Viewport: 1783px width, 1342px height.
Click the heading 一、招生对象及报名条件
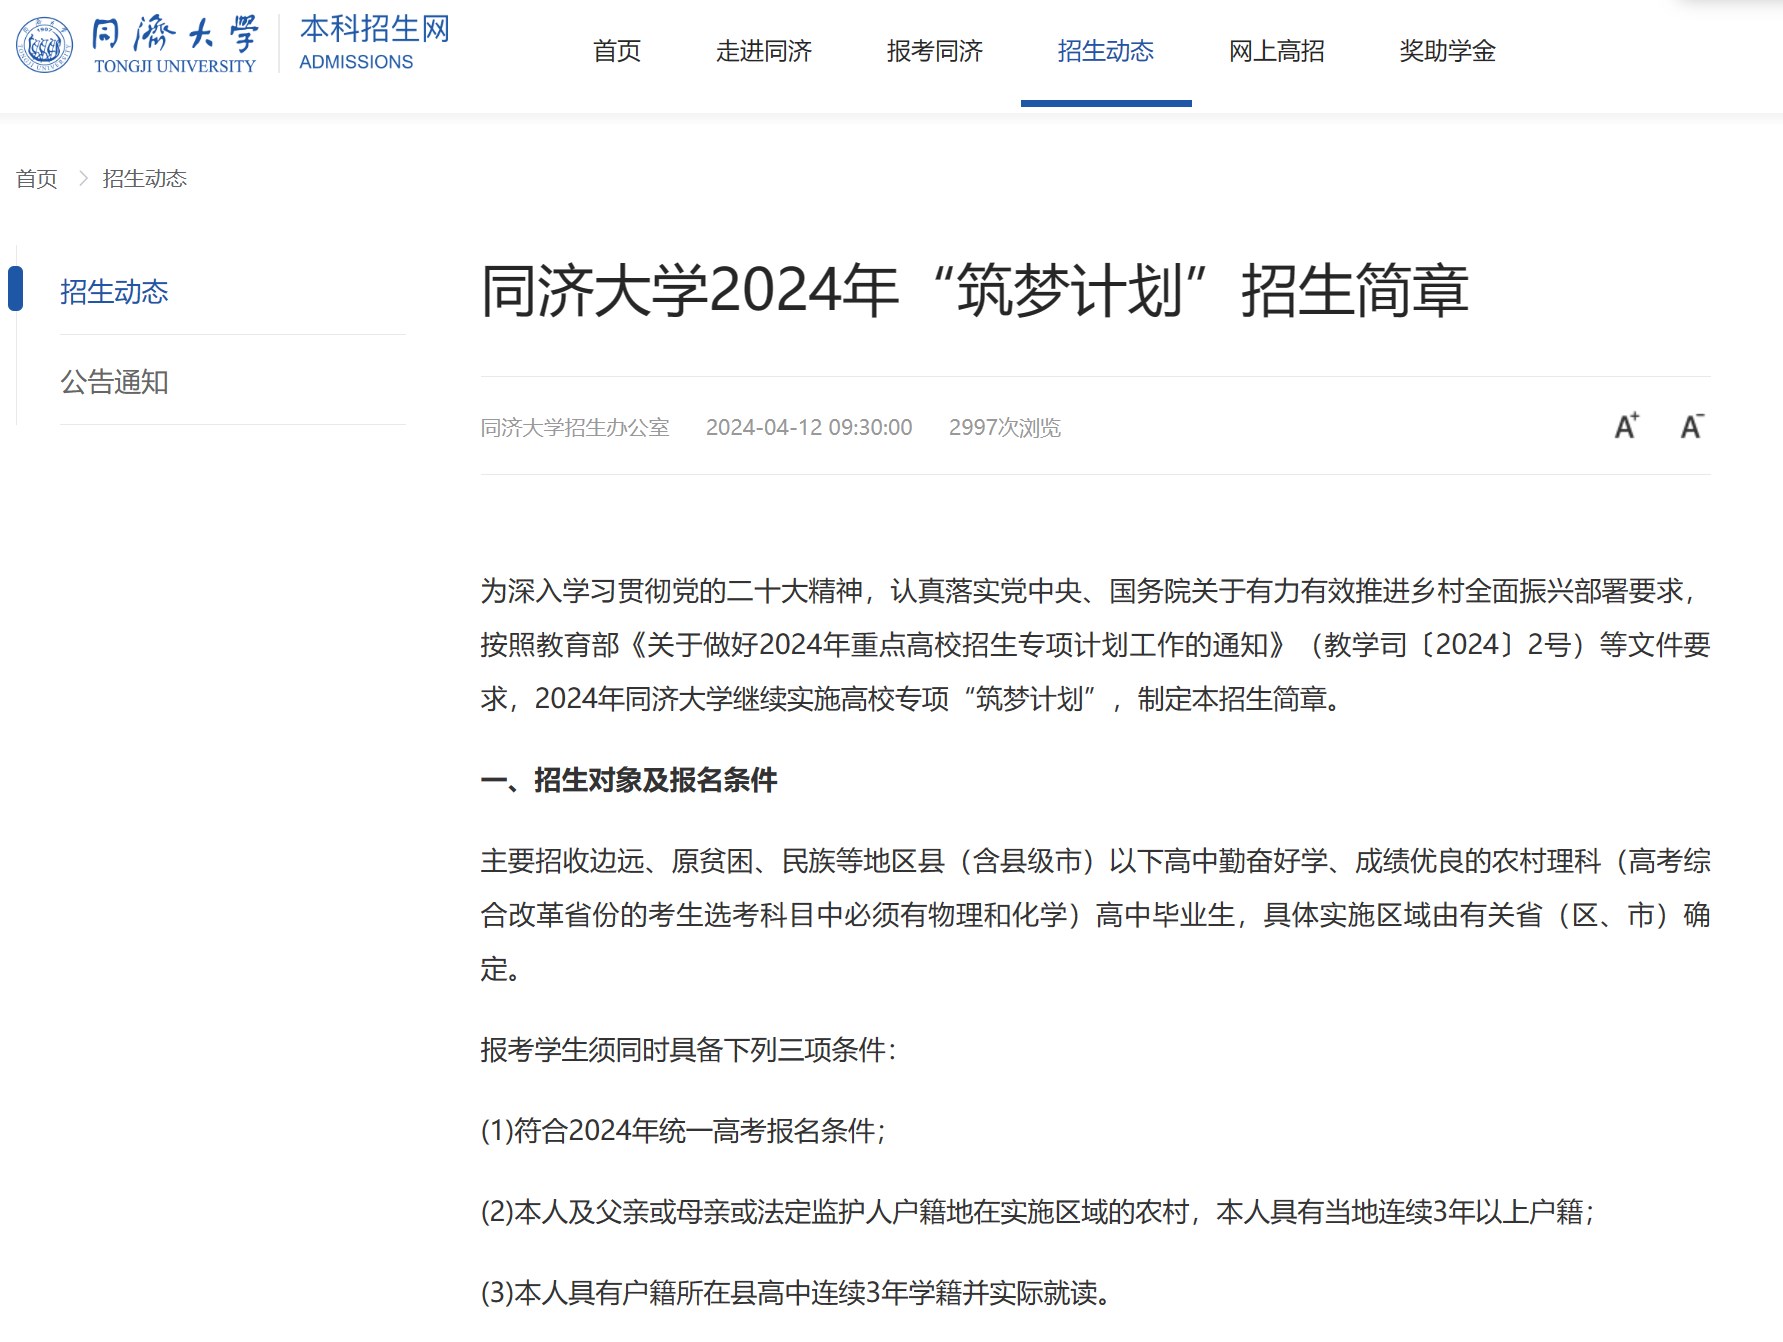pos(629,780)
